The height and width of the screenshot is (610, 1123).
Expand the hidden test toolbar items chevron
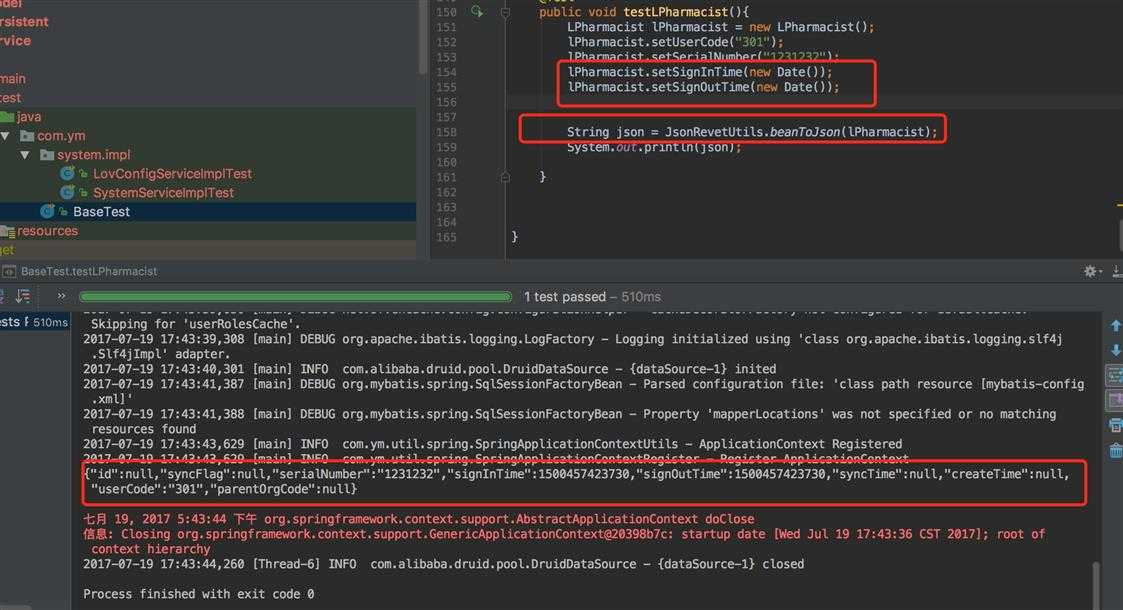click(x=61, y=296)
